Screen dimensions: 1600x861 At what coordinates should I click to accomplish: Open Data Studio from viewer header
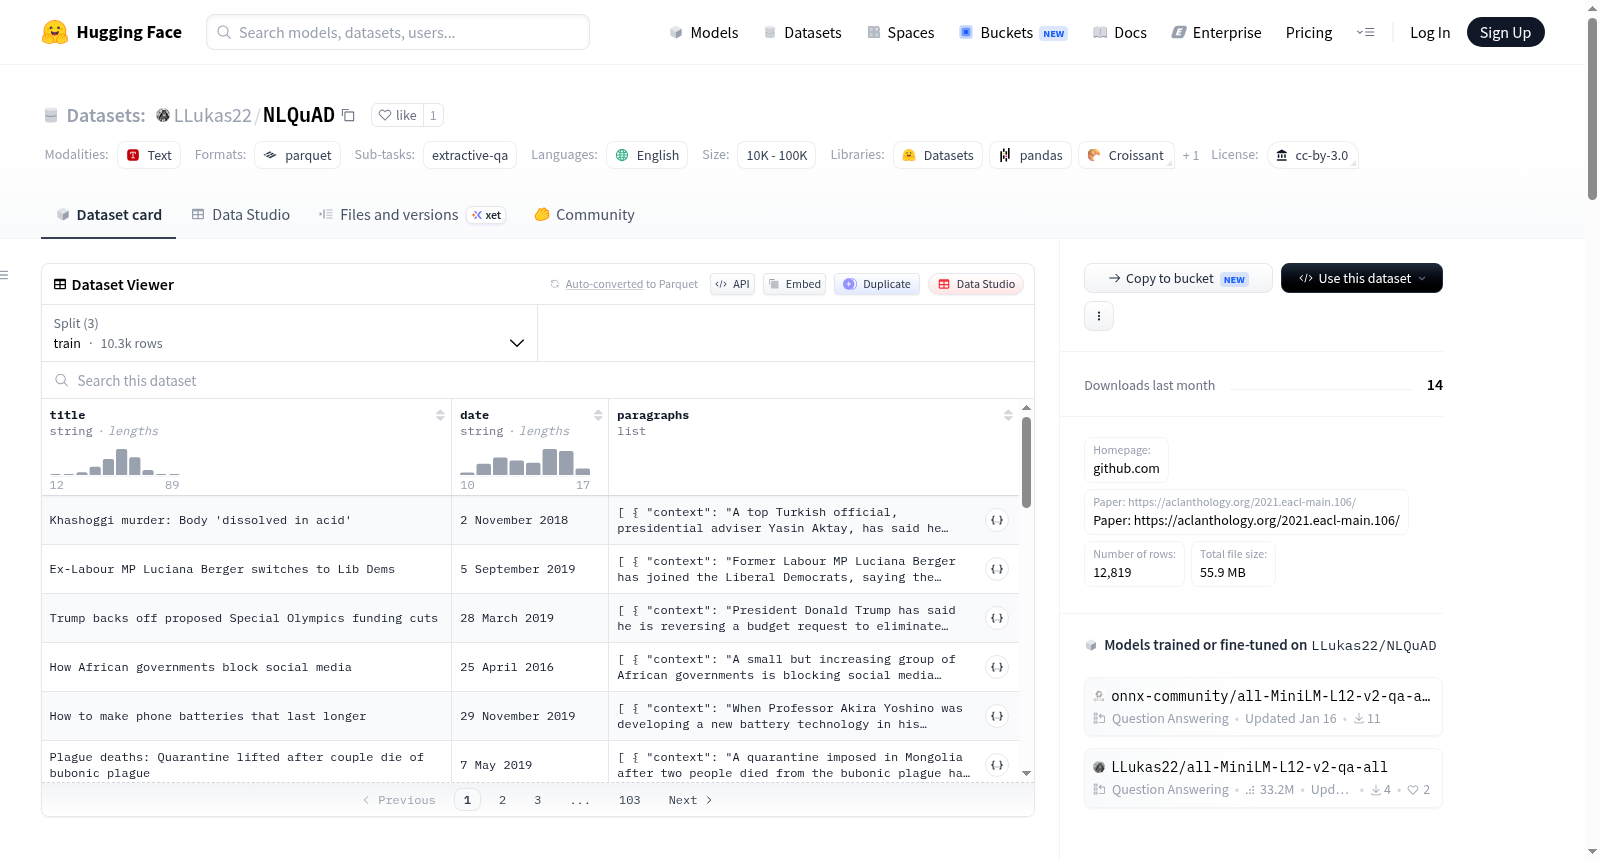click(976, 284)
